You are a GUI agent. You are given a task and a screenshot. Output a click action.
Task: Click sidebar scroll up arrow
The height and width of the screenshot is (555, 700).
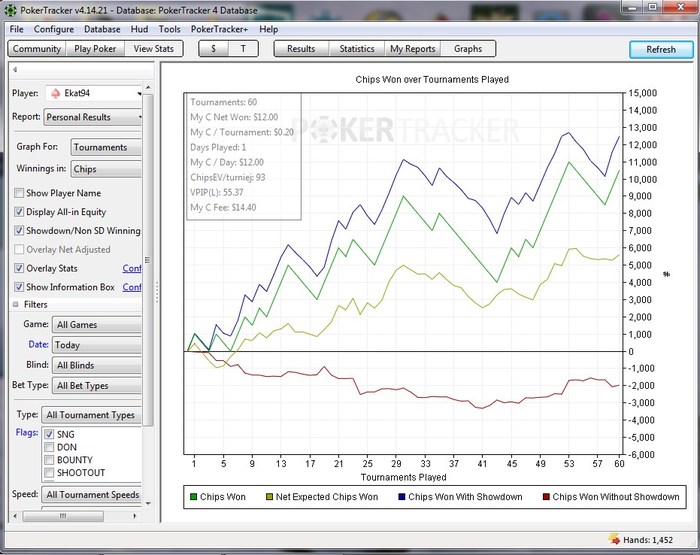(148, 87)
